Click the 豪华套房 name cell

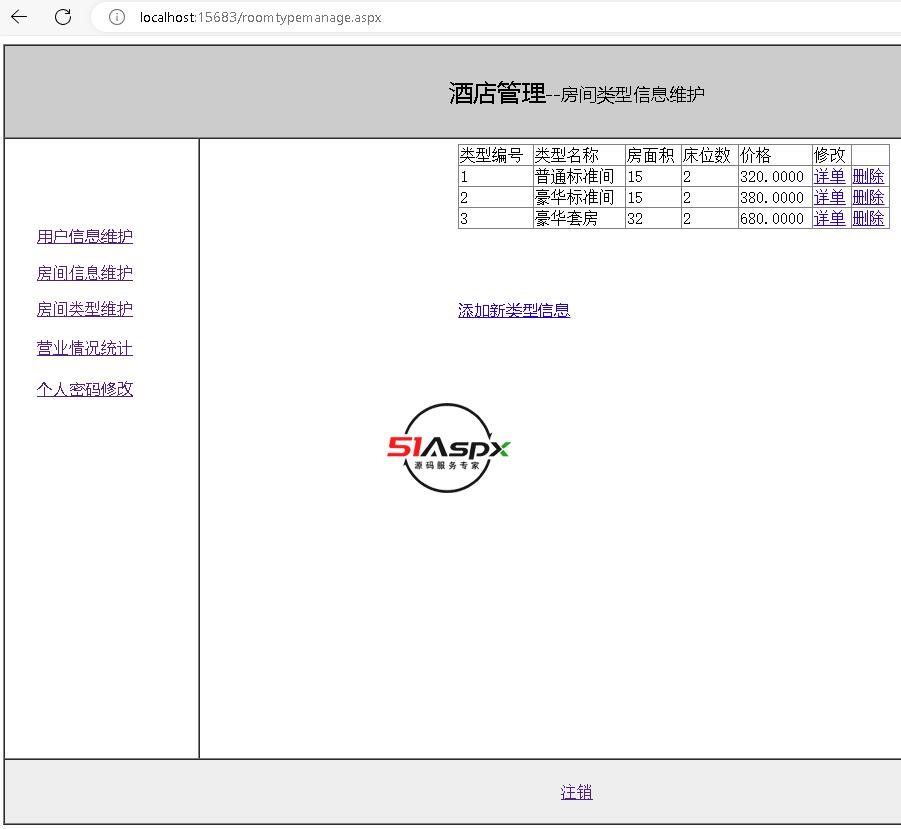click(x=567, y=218)
